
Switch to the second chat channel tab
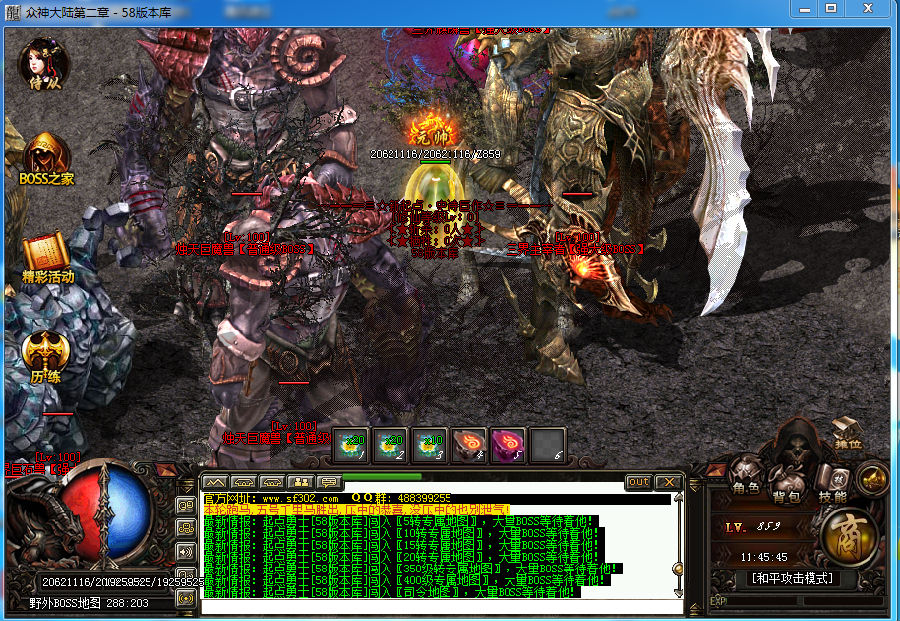pos(243,482)
